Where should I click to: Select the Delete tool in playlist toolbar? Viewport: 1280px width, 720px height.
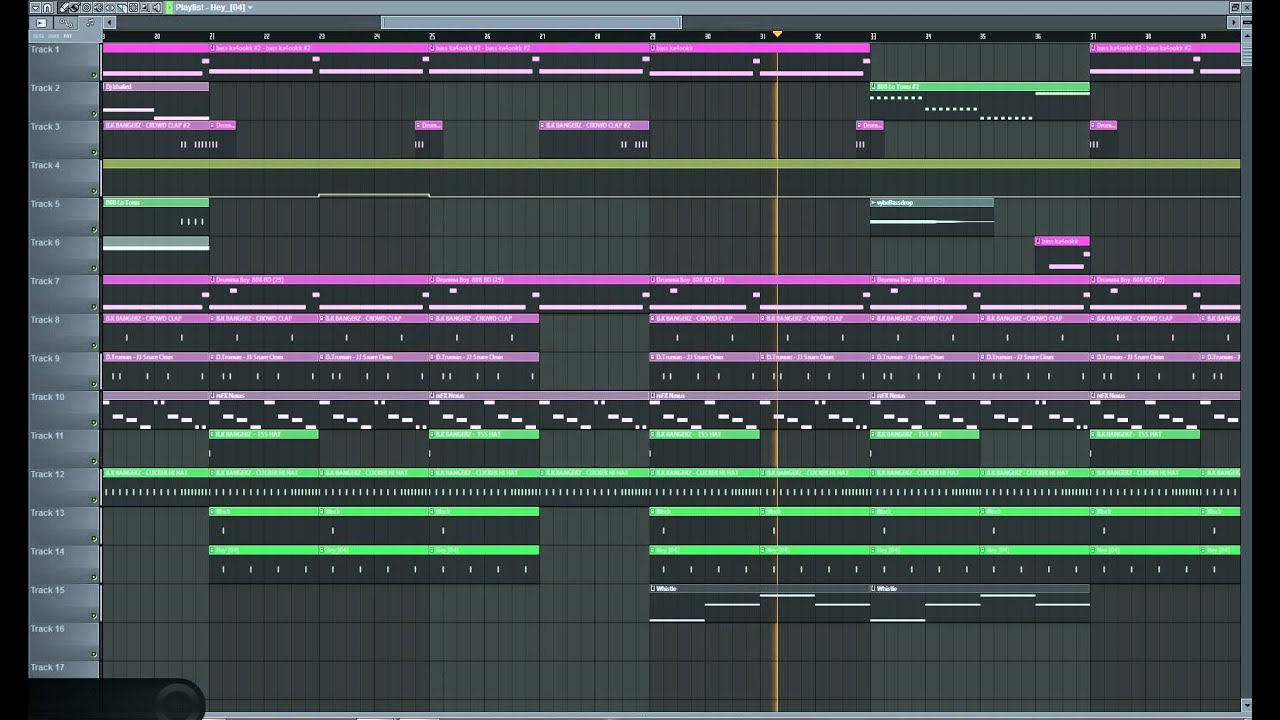(x=86, y=7)
